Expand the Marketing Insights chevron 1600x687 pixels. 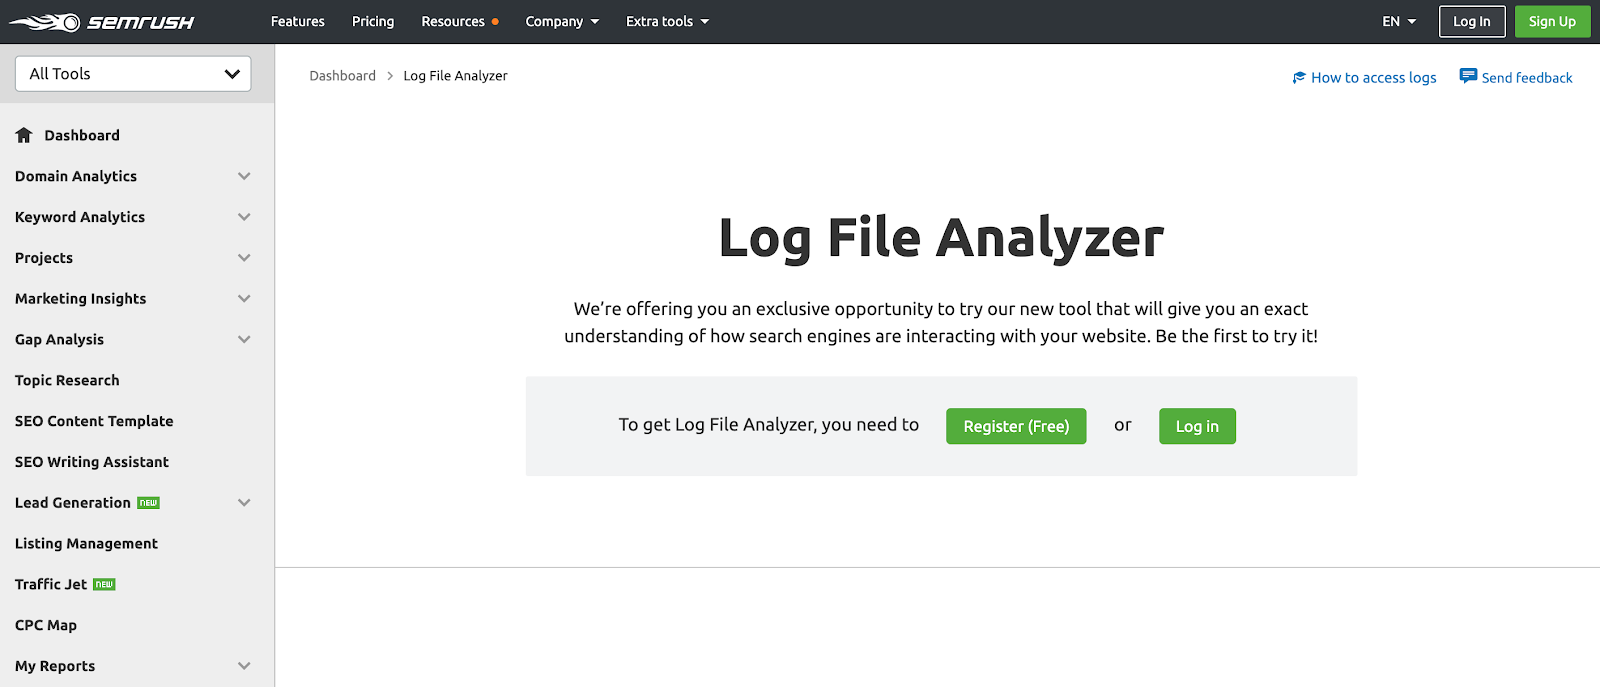click(244, 299)
